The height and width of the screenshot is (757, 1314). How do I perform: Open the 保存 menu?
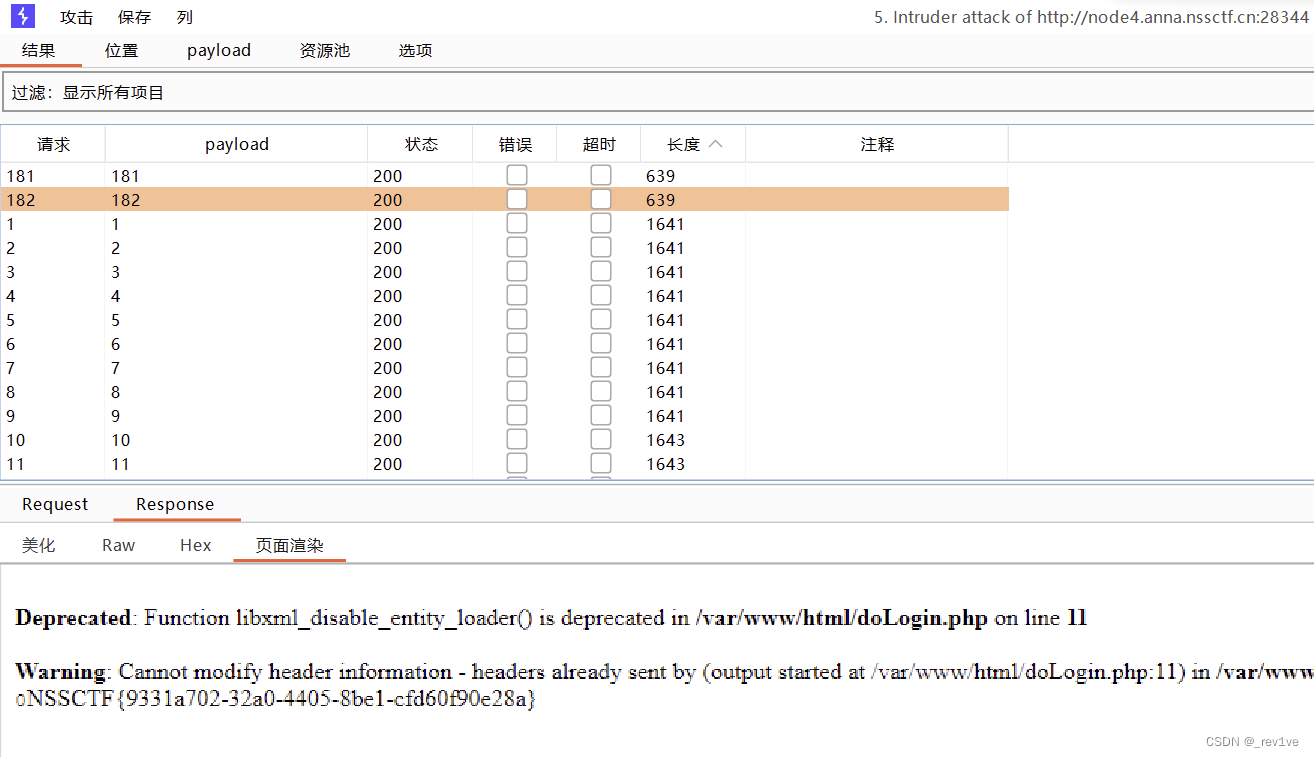pyautogui.click(x=134, y=17)
